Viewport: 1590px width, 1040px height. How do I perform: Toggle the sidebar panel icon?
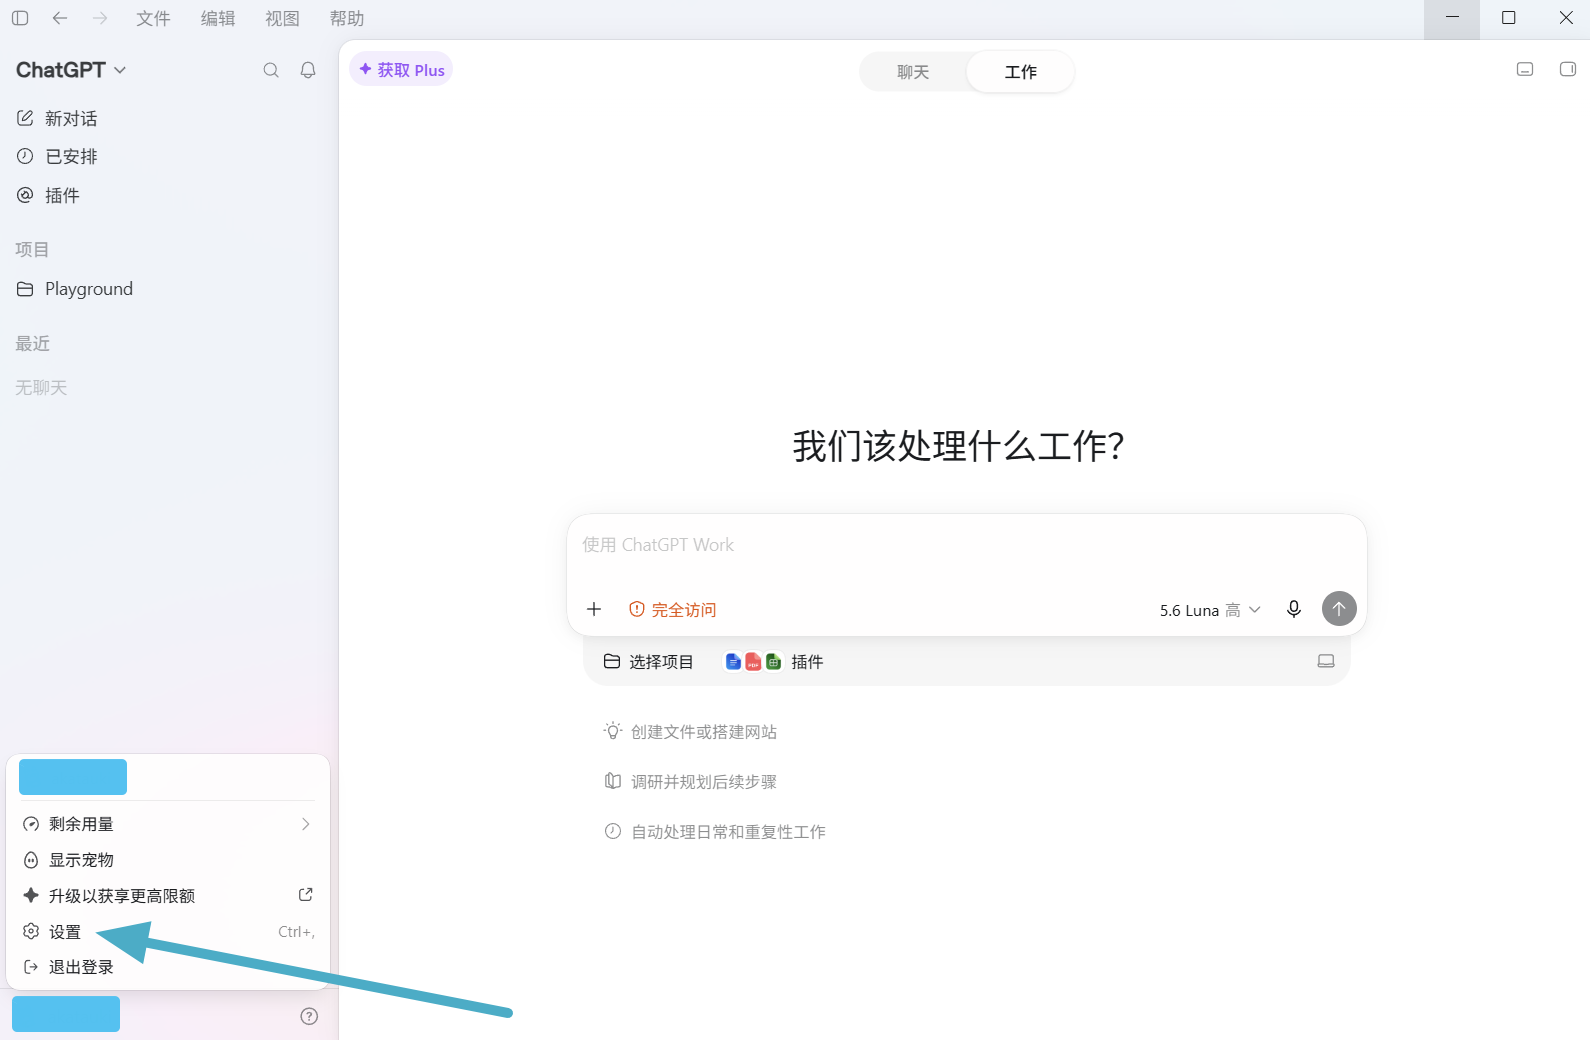[20, 18]
